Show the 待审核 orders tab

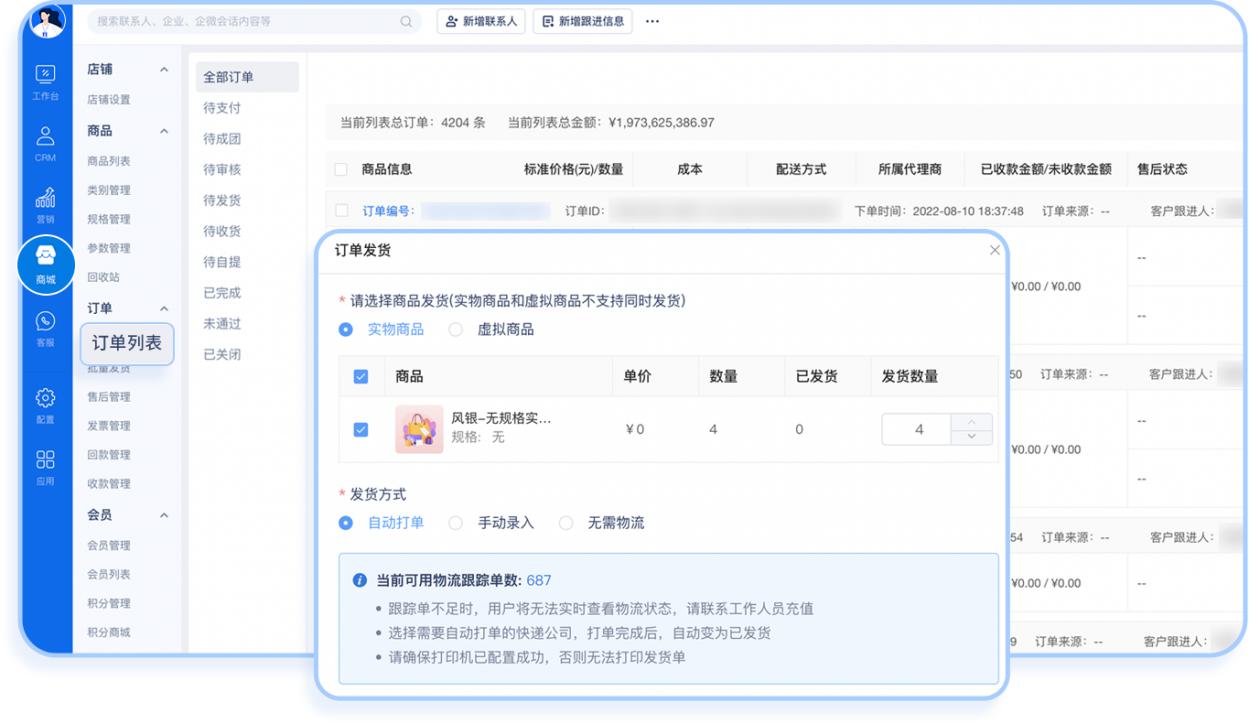point(222,170)
